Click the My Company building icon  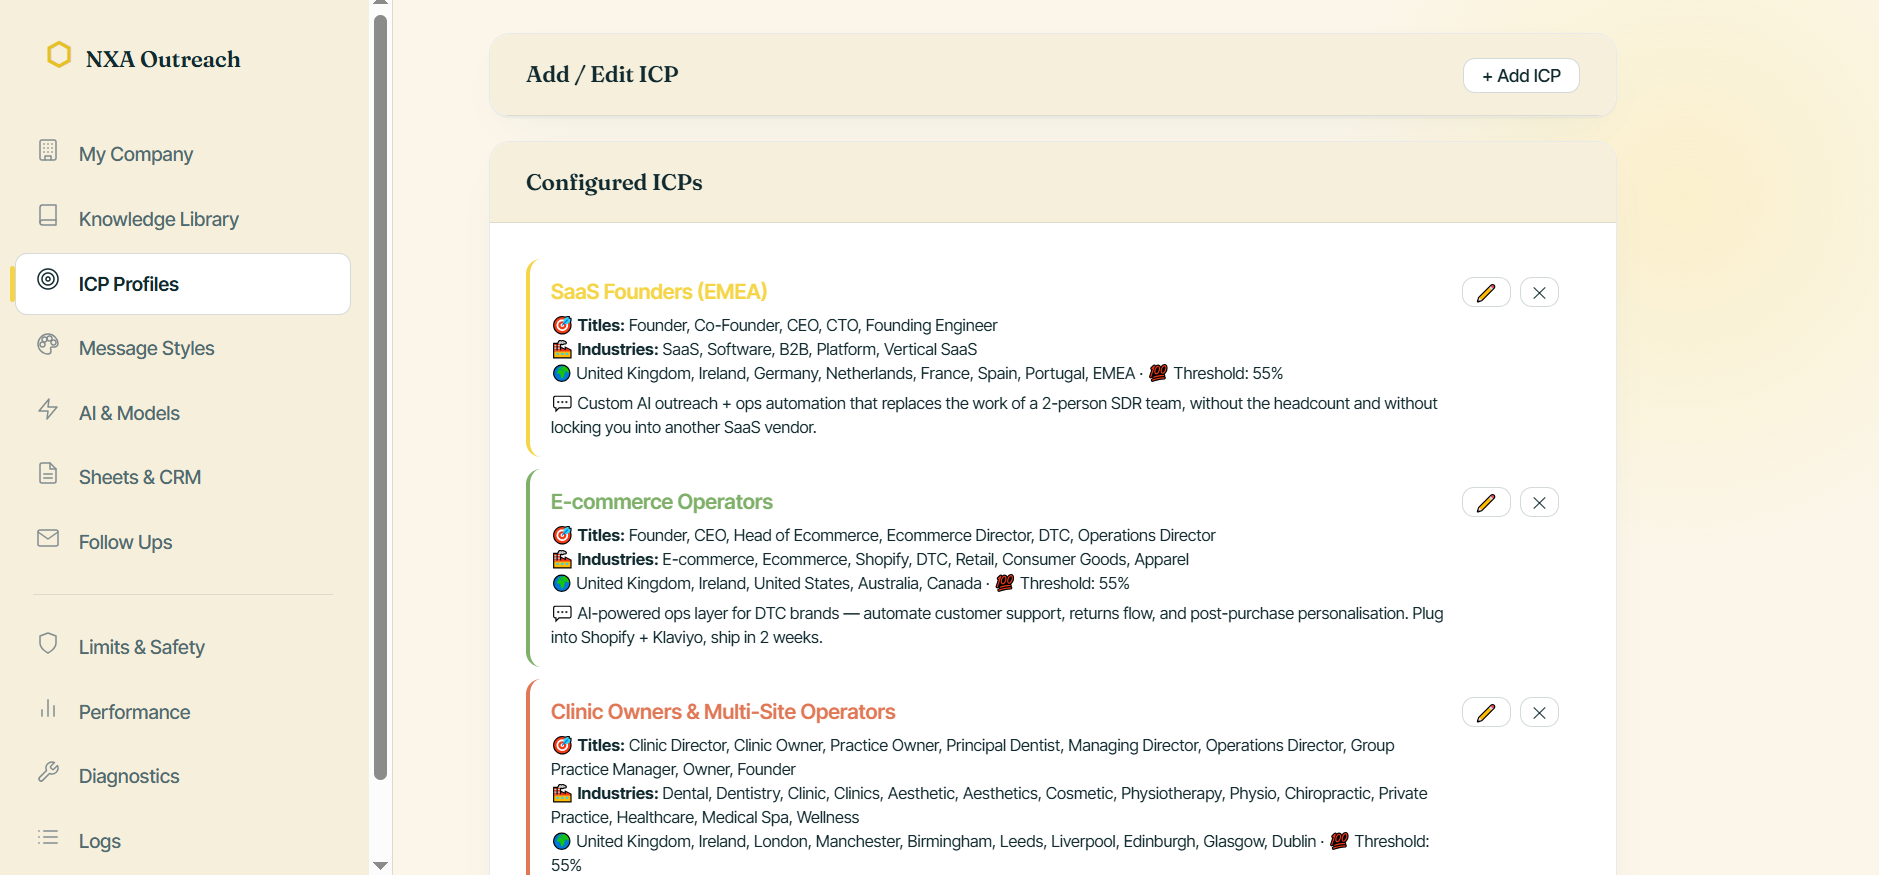coord(48,150)
